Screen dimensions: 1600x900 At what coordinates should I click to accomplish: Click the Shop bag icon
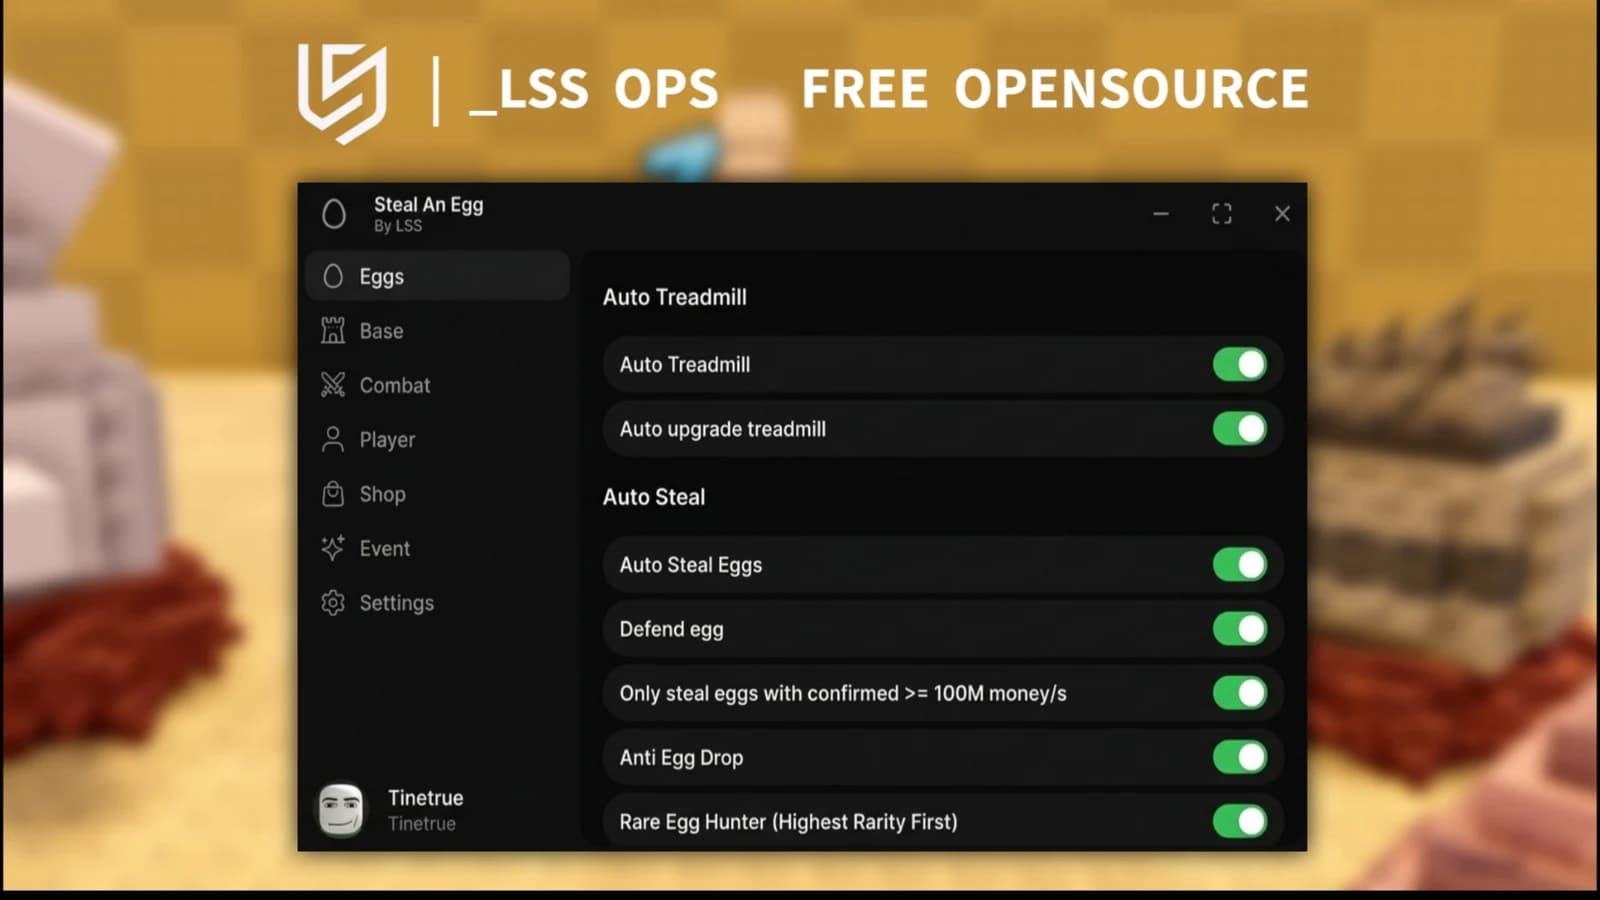[x=333, y=494]
